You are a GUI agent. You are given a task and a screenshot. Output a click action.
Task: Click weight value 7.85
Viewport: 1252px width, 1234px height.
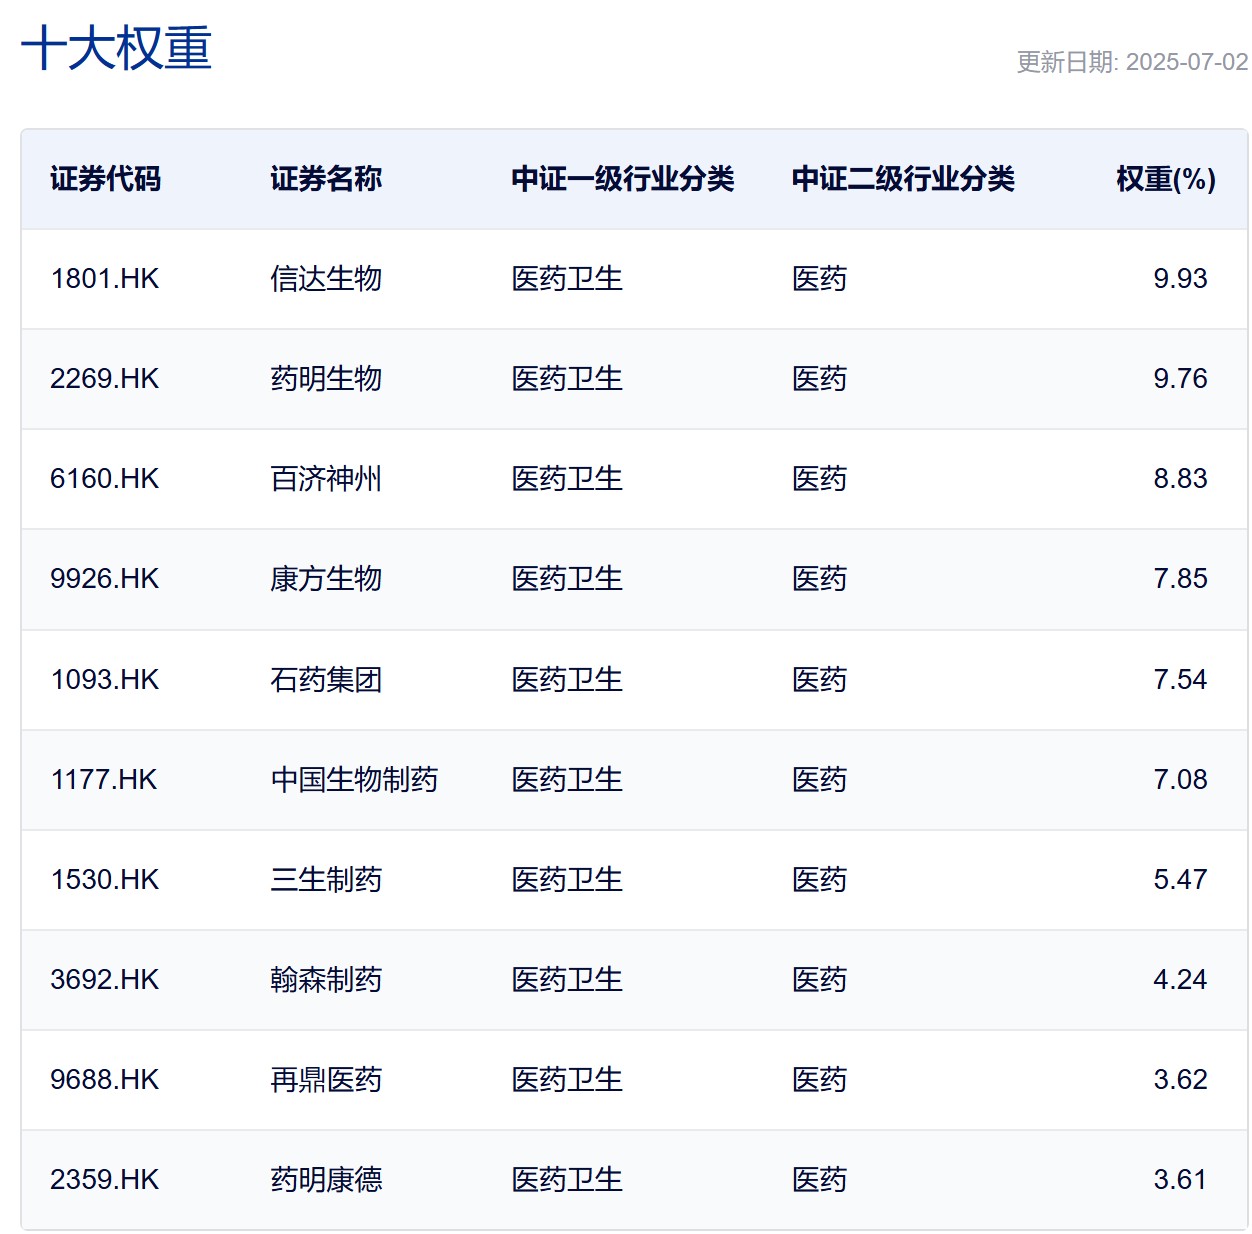(1180, 578)
